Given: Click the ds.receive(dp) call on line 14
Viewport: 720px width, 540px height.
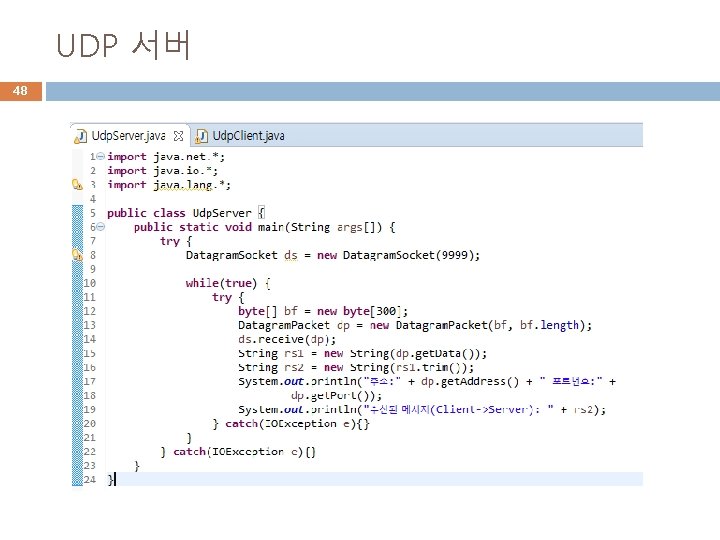Looking at the screenshot, I should [x=287, y=339].
